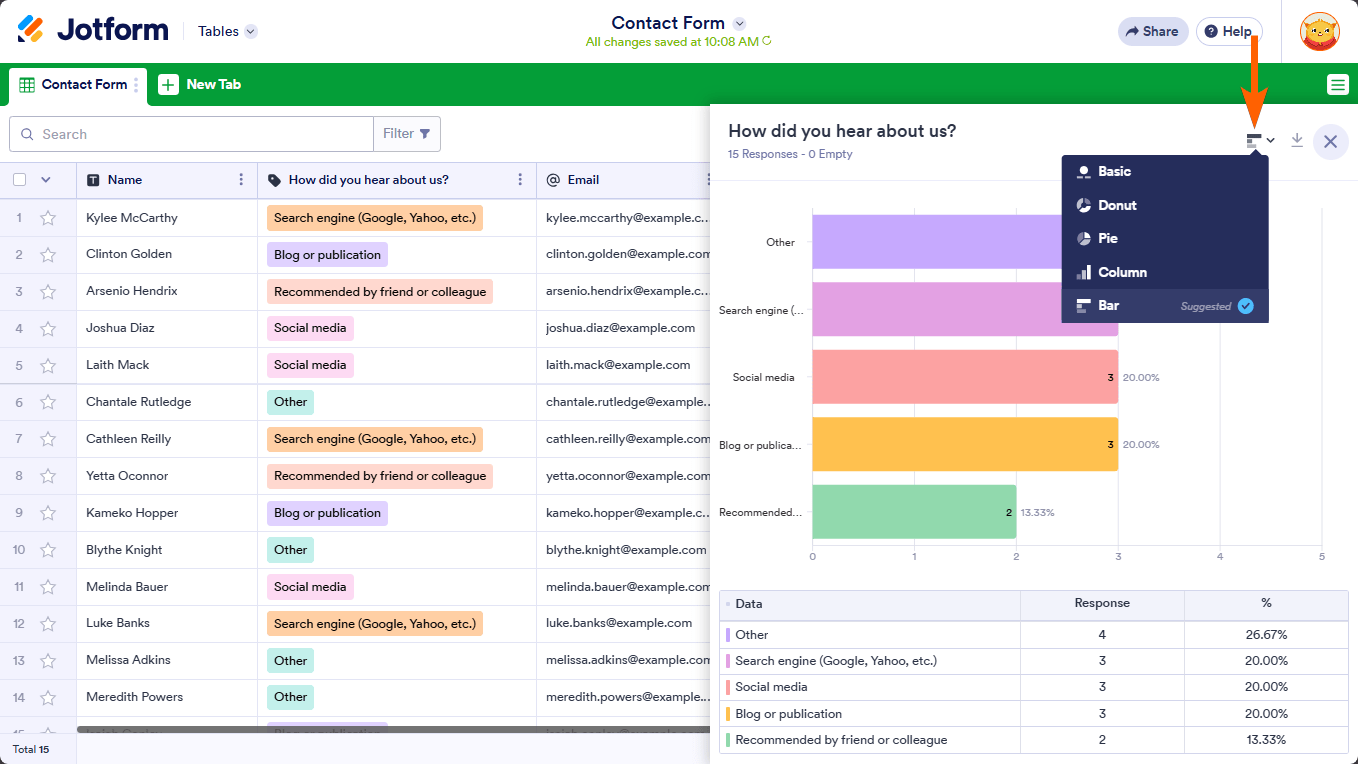
Task: Open the chart type selector icon
Action: (1260, 141)
